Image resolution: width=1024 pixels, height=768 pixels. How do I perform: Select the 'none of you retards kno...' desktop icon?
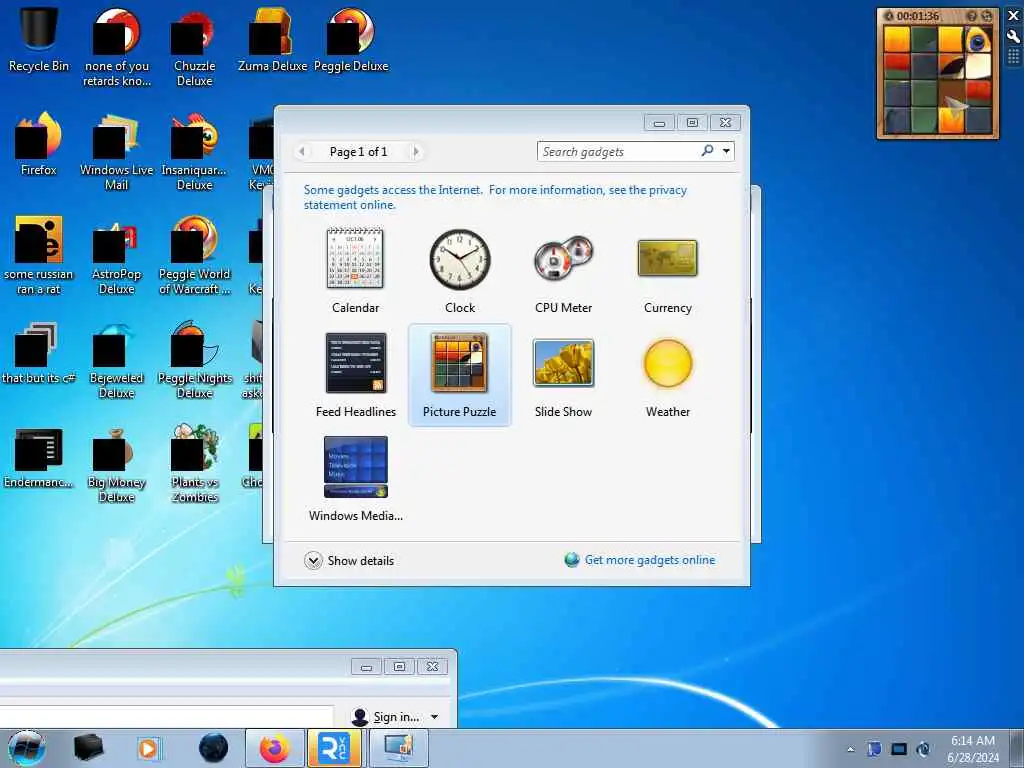pyautogui.click(x=116, y=47)
